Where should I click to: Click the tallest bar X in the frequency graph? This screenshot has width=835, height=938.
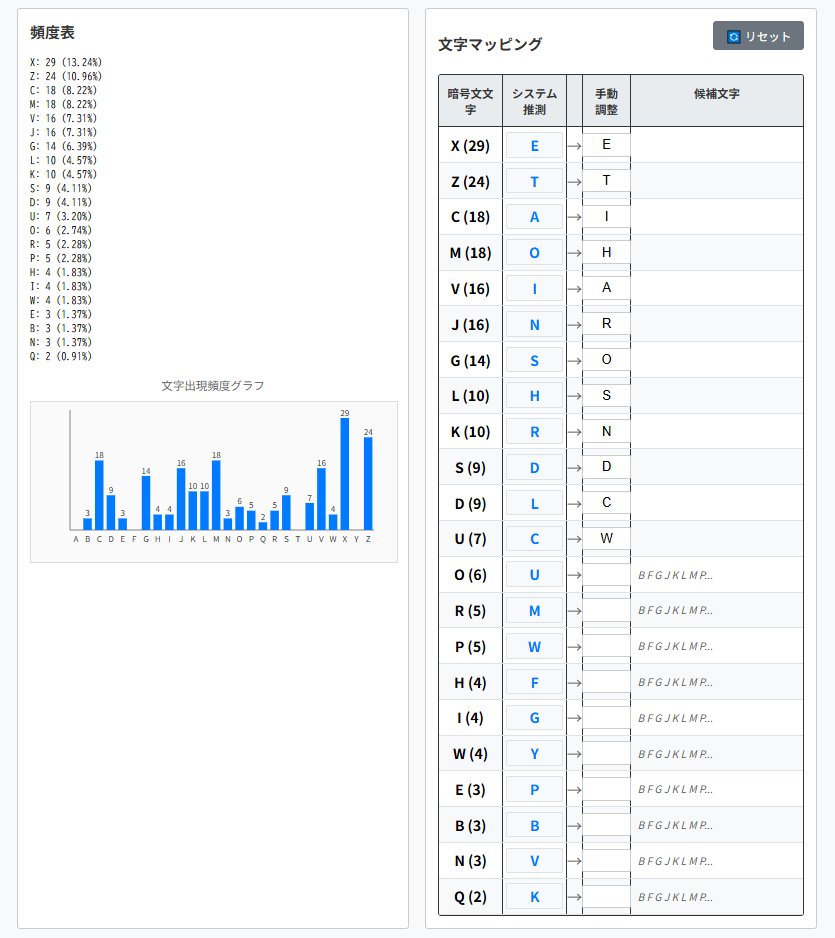345,474
